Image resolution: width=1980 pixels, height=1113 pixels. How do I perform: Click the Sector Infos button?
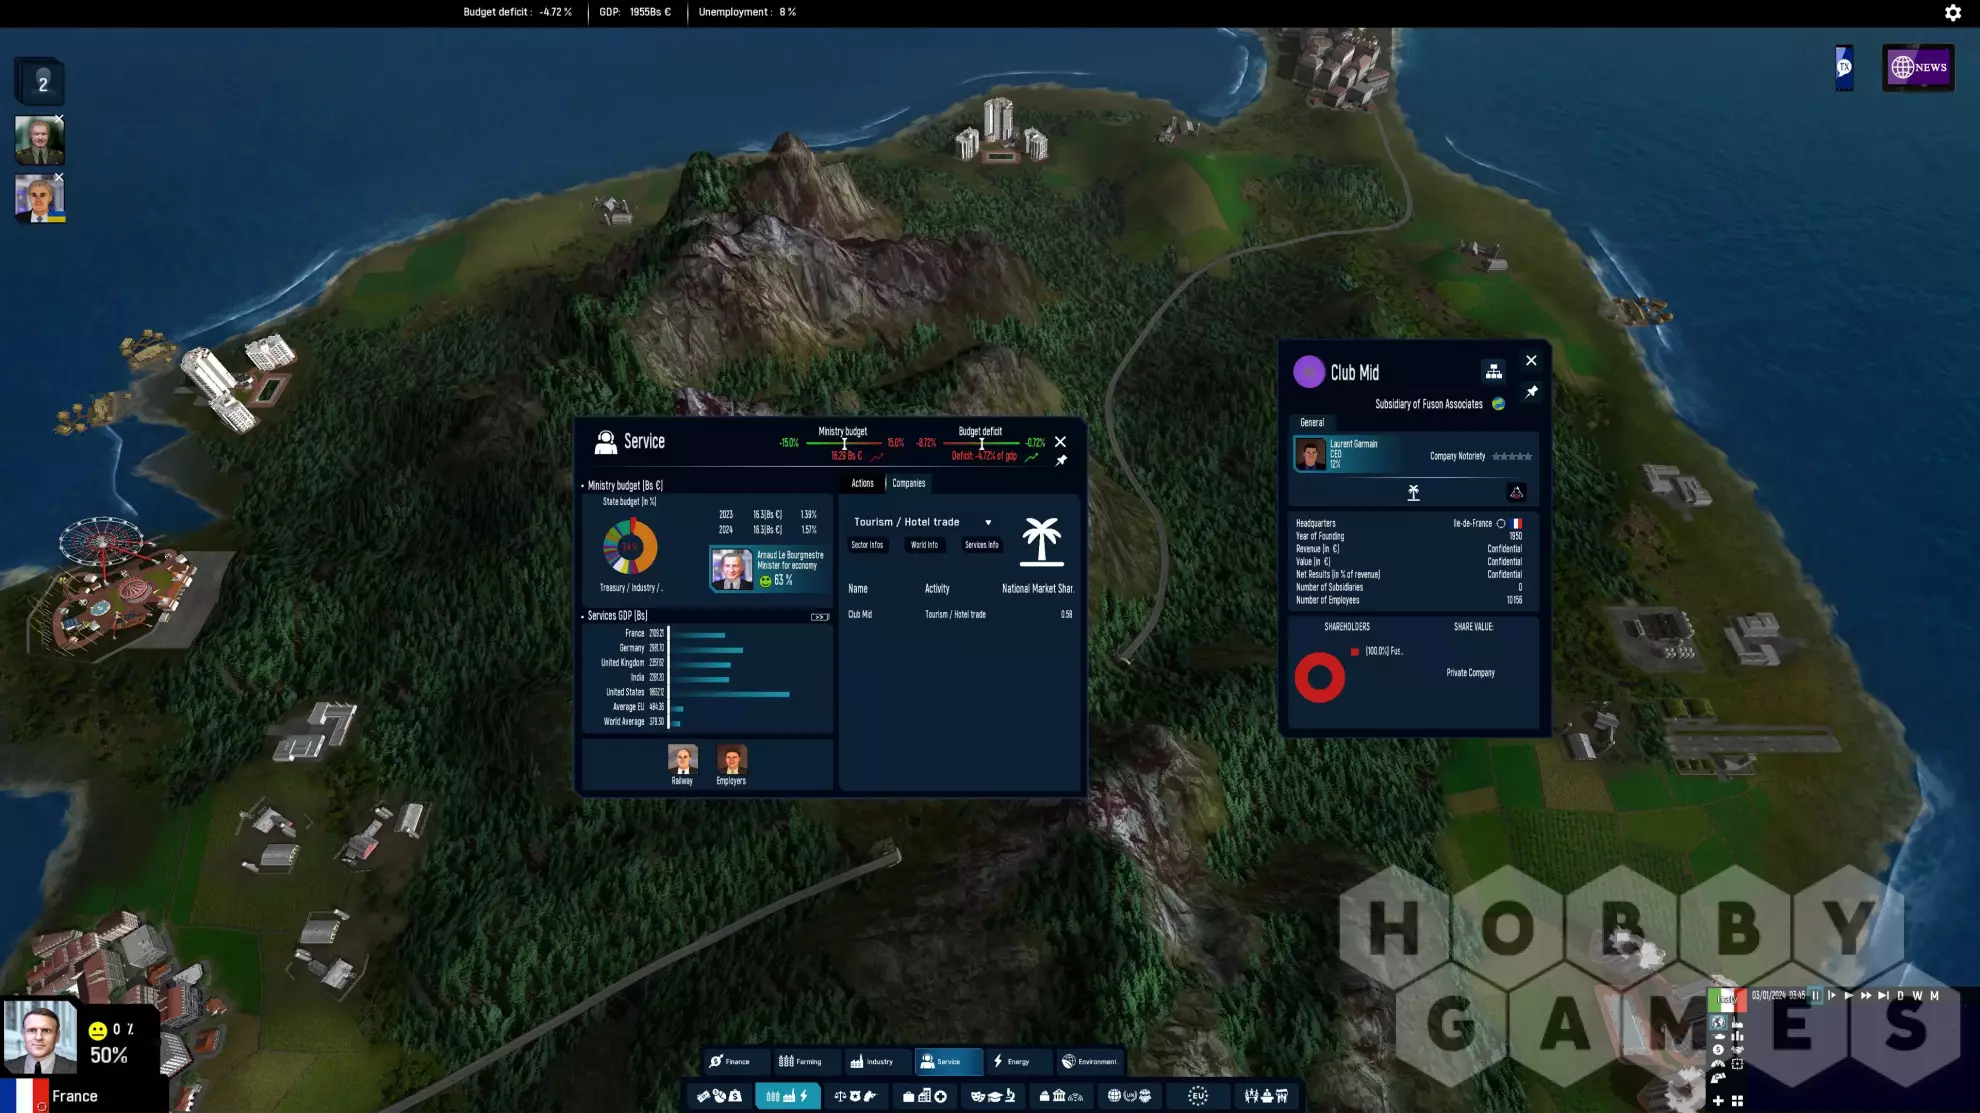[x=867, y=545]
